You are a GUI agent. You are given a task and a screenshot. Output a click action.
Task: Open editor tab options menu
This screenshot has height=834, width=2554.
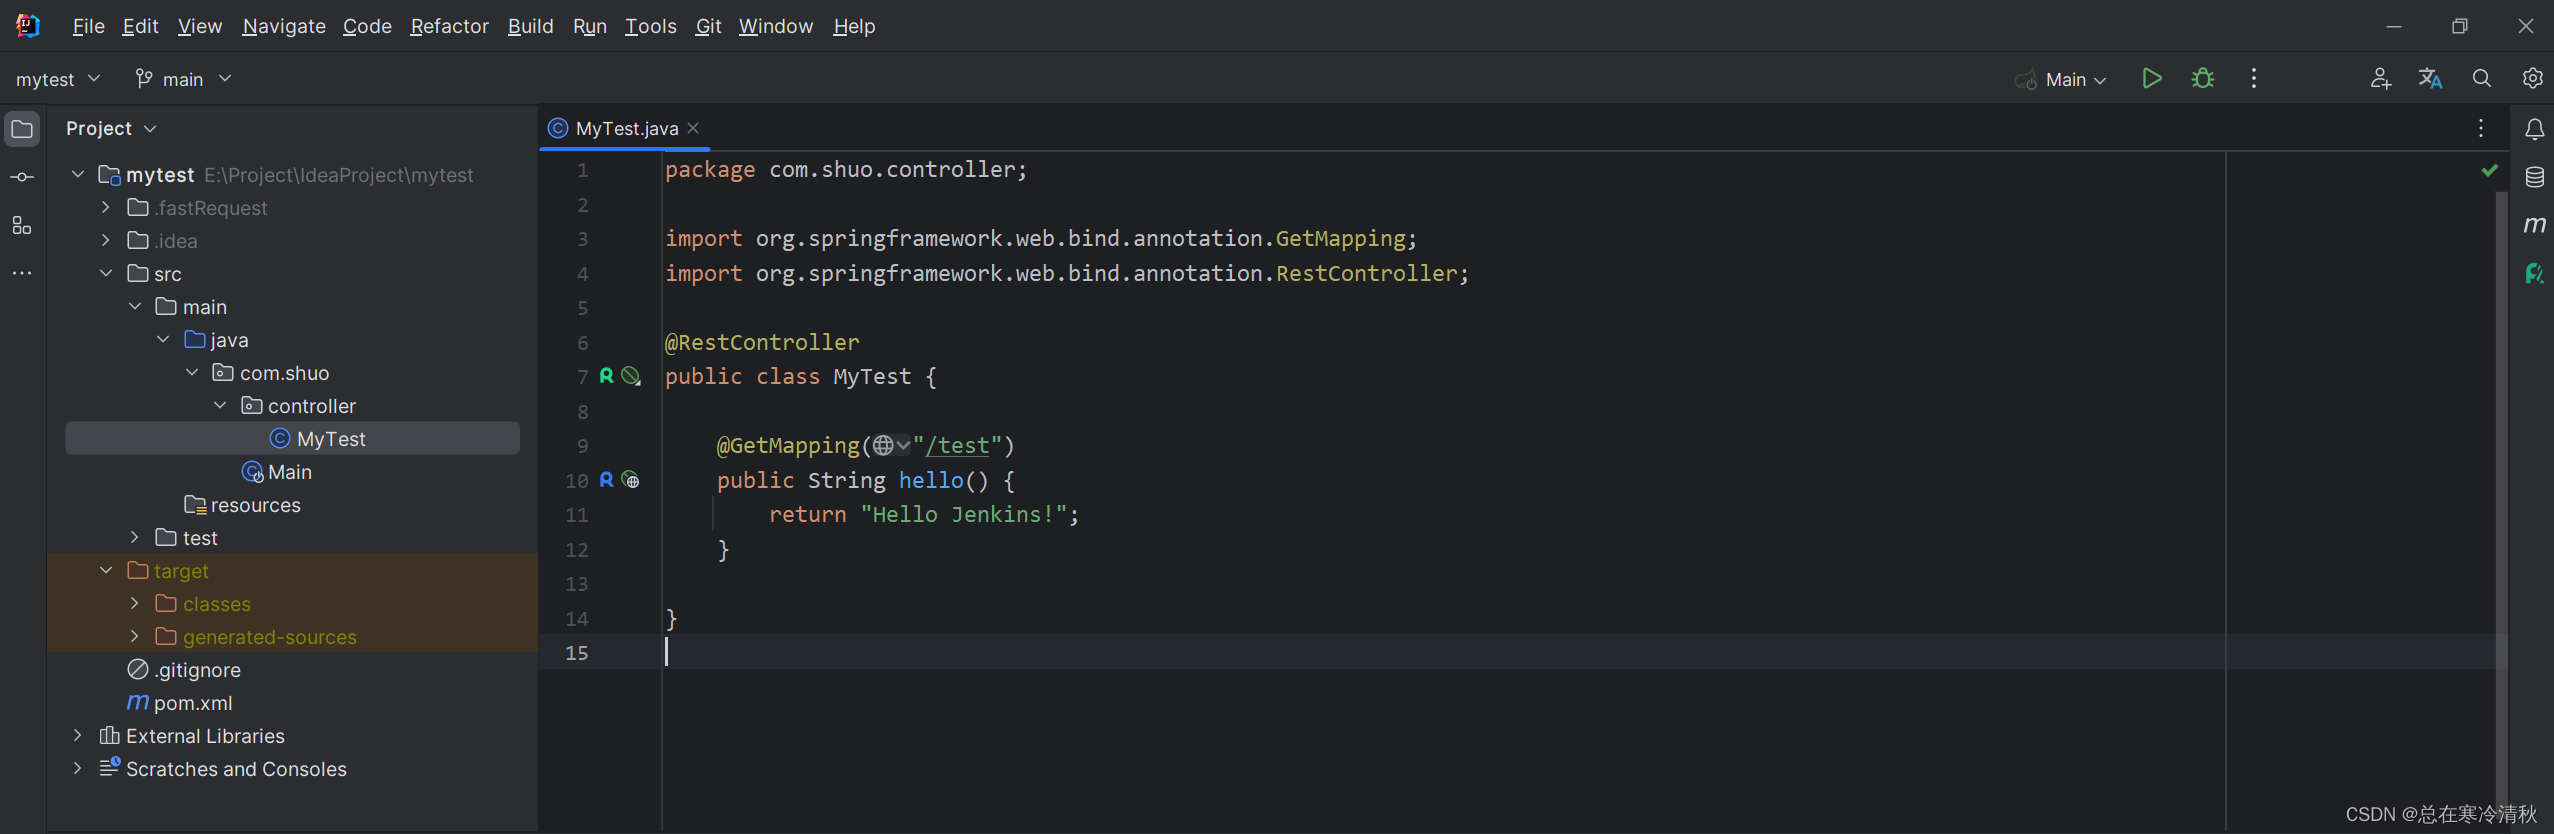click(x=2481, y=128)
